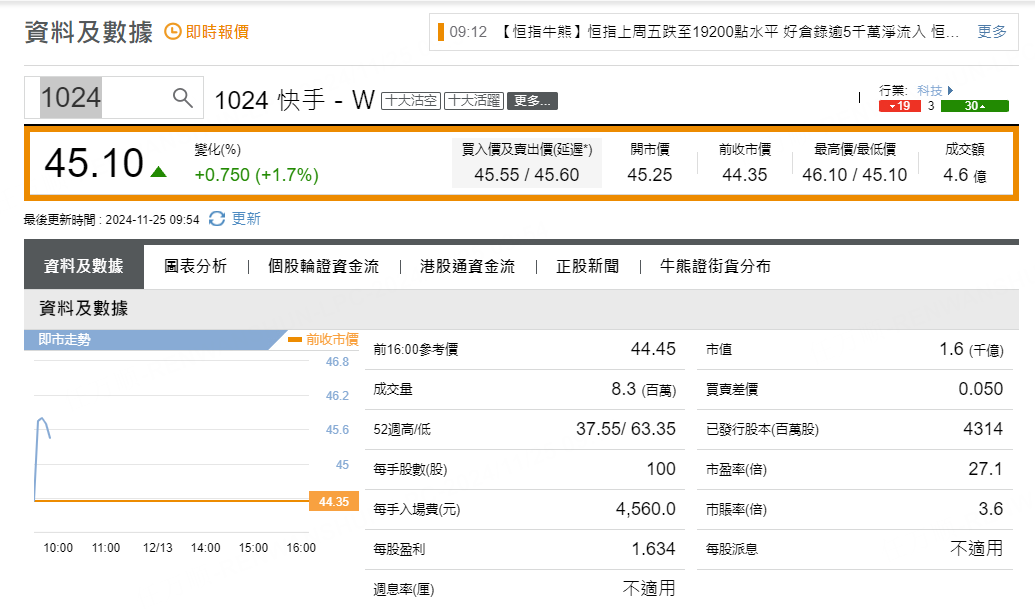Click the 即時報價 label
The image size is (1035, 609).
[x=217, y=32]
